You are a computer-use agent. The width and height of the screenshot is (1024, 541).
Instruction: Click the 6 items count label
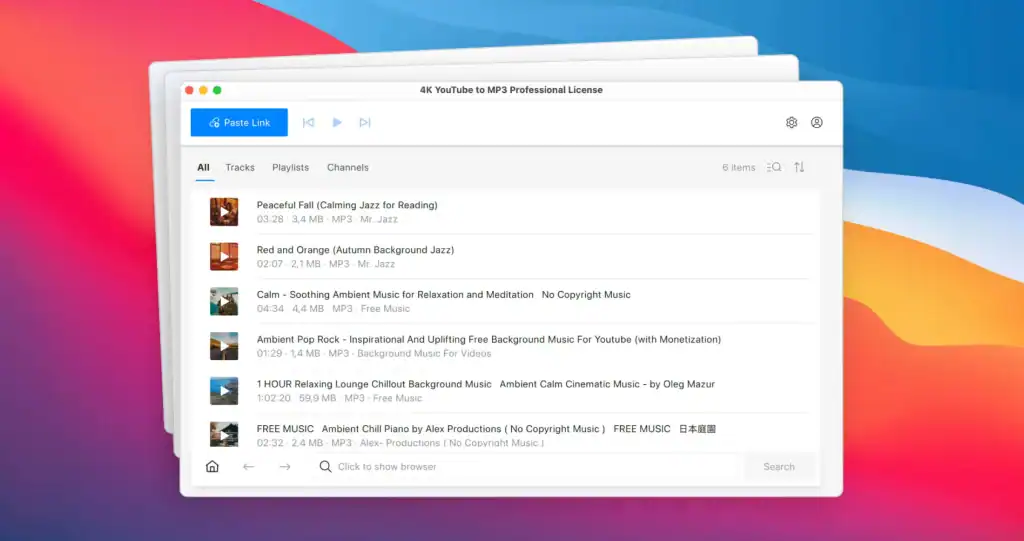739,167
